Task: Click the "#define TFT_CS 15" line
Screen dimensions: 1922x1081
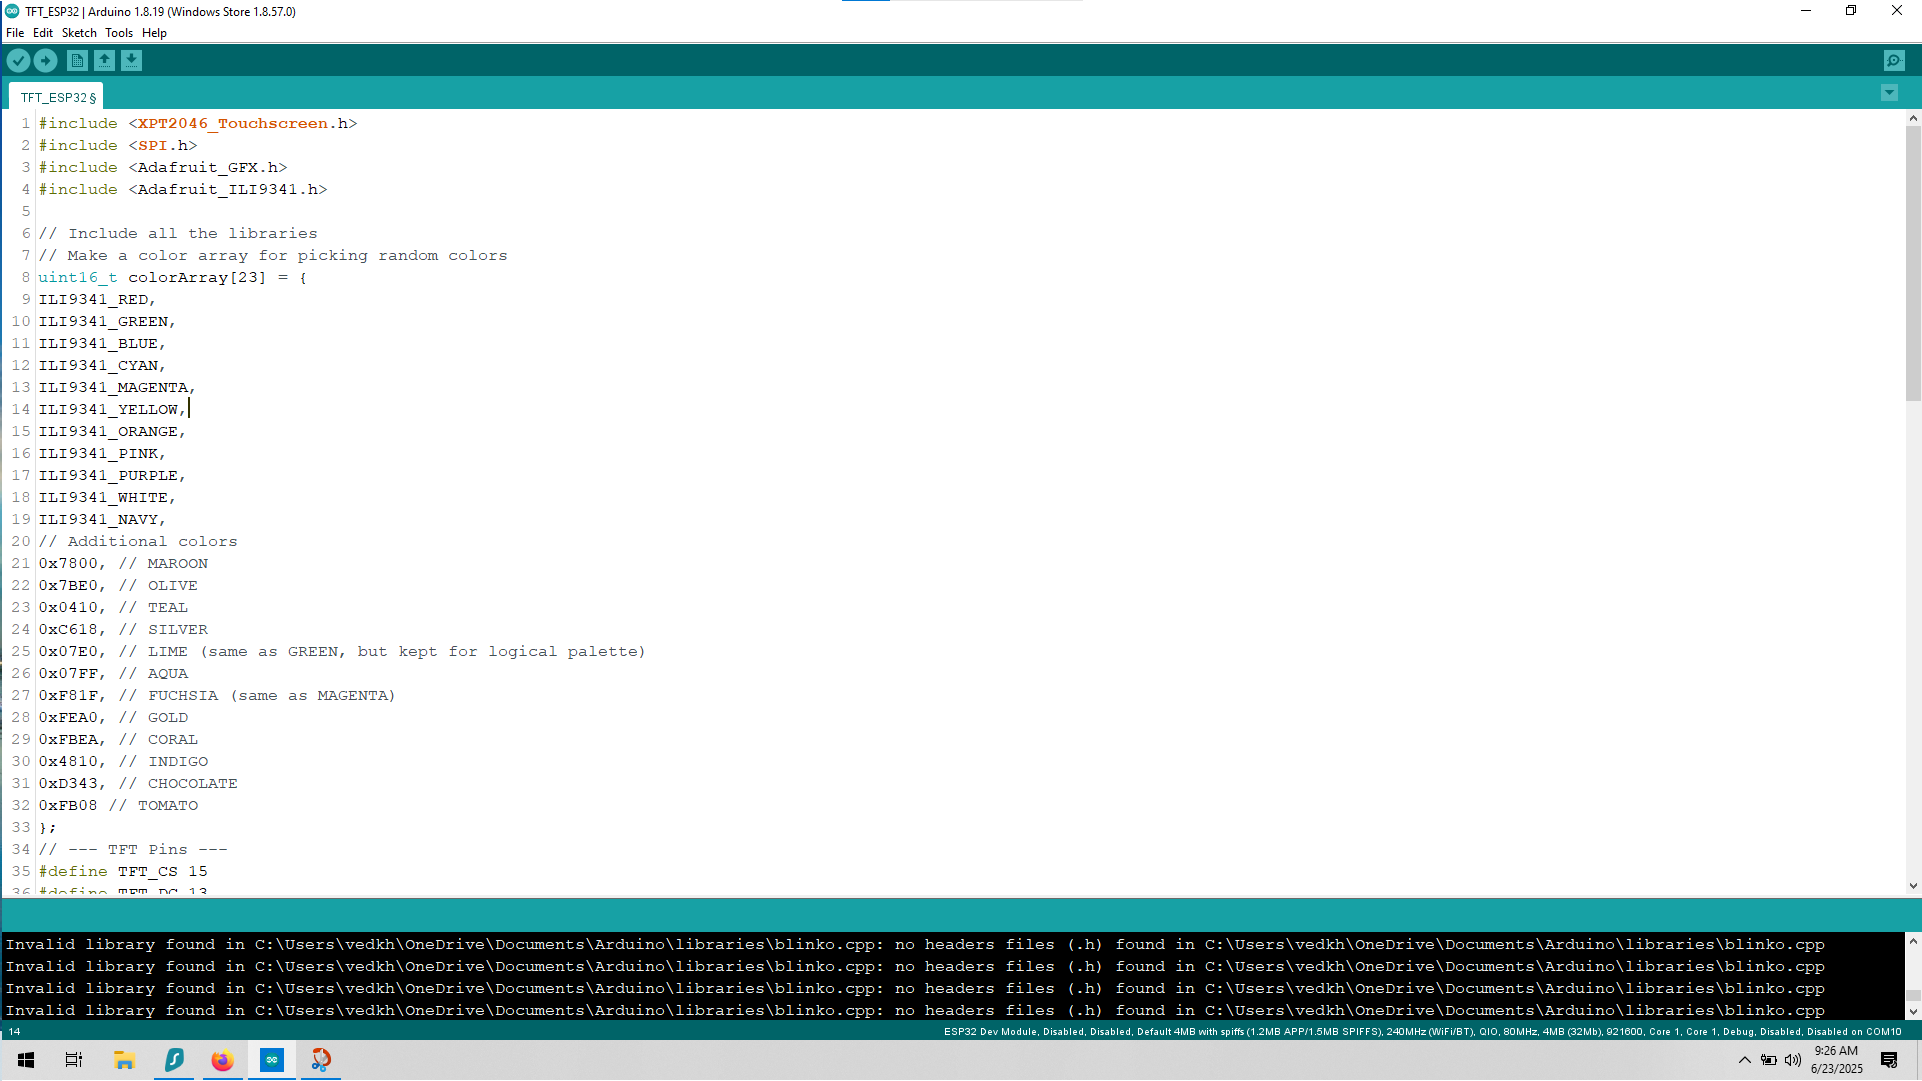Action: 123,872
